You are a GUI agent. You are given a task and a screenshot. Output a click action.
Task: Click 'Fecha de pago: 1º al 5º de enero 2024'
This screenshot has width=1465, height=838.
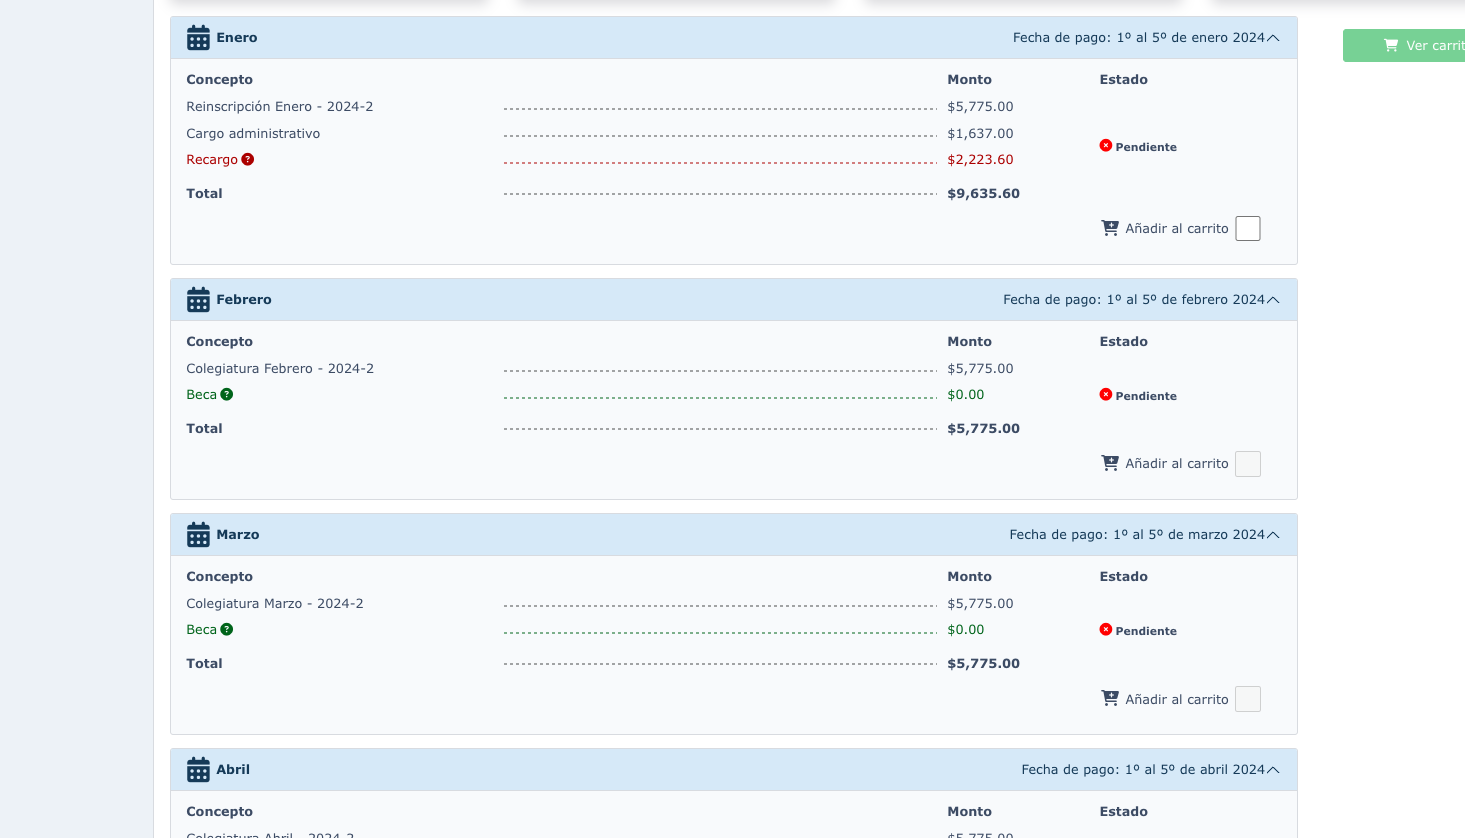[x=1139, y=38]
